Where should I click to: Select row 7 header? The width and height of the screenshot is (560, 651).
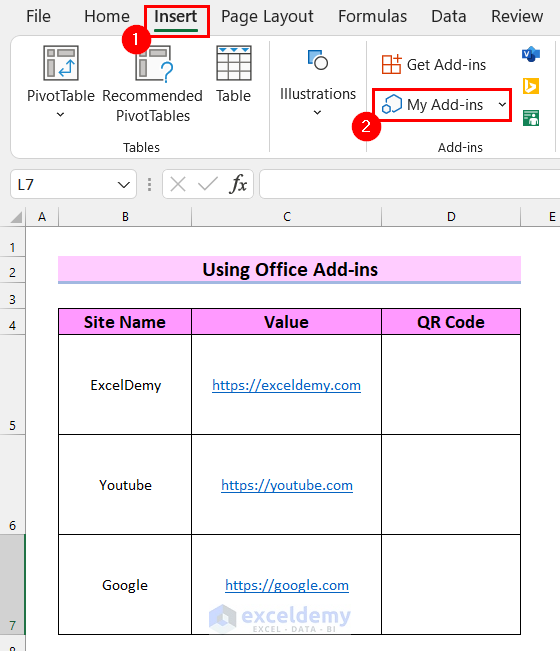[x=12, y=585]
